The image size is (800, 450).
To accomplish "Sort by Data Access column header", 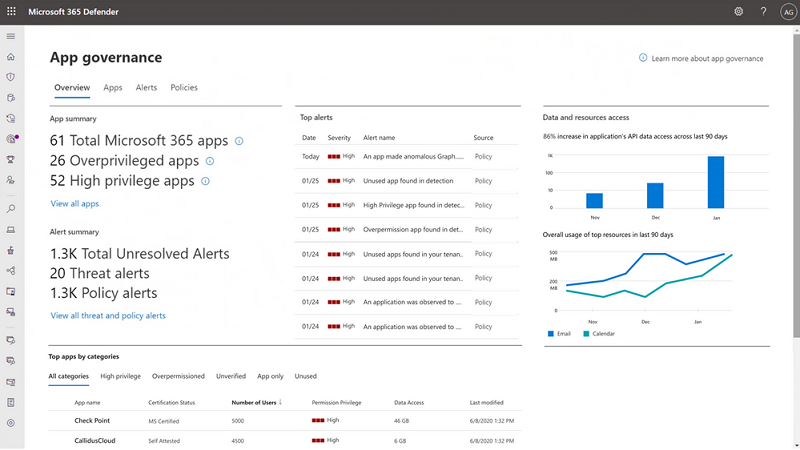I will (409, 403).
